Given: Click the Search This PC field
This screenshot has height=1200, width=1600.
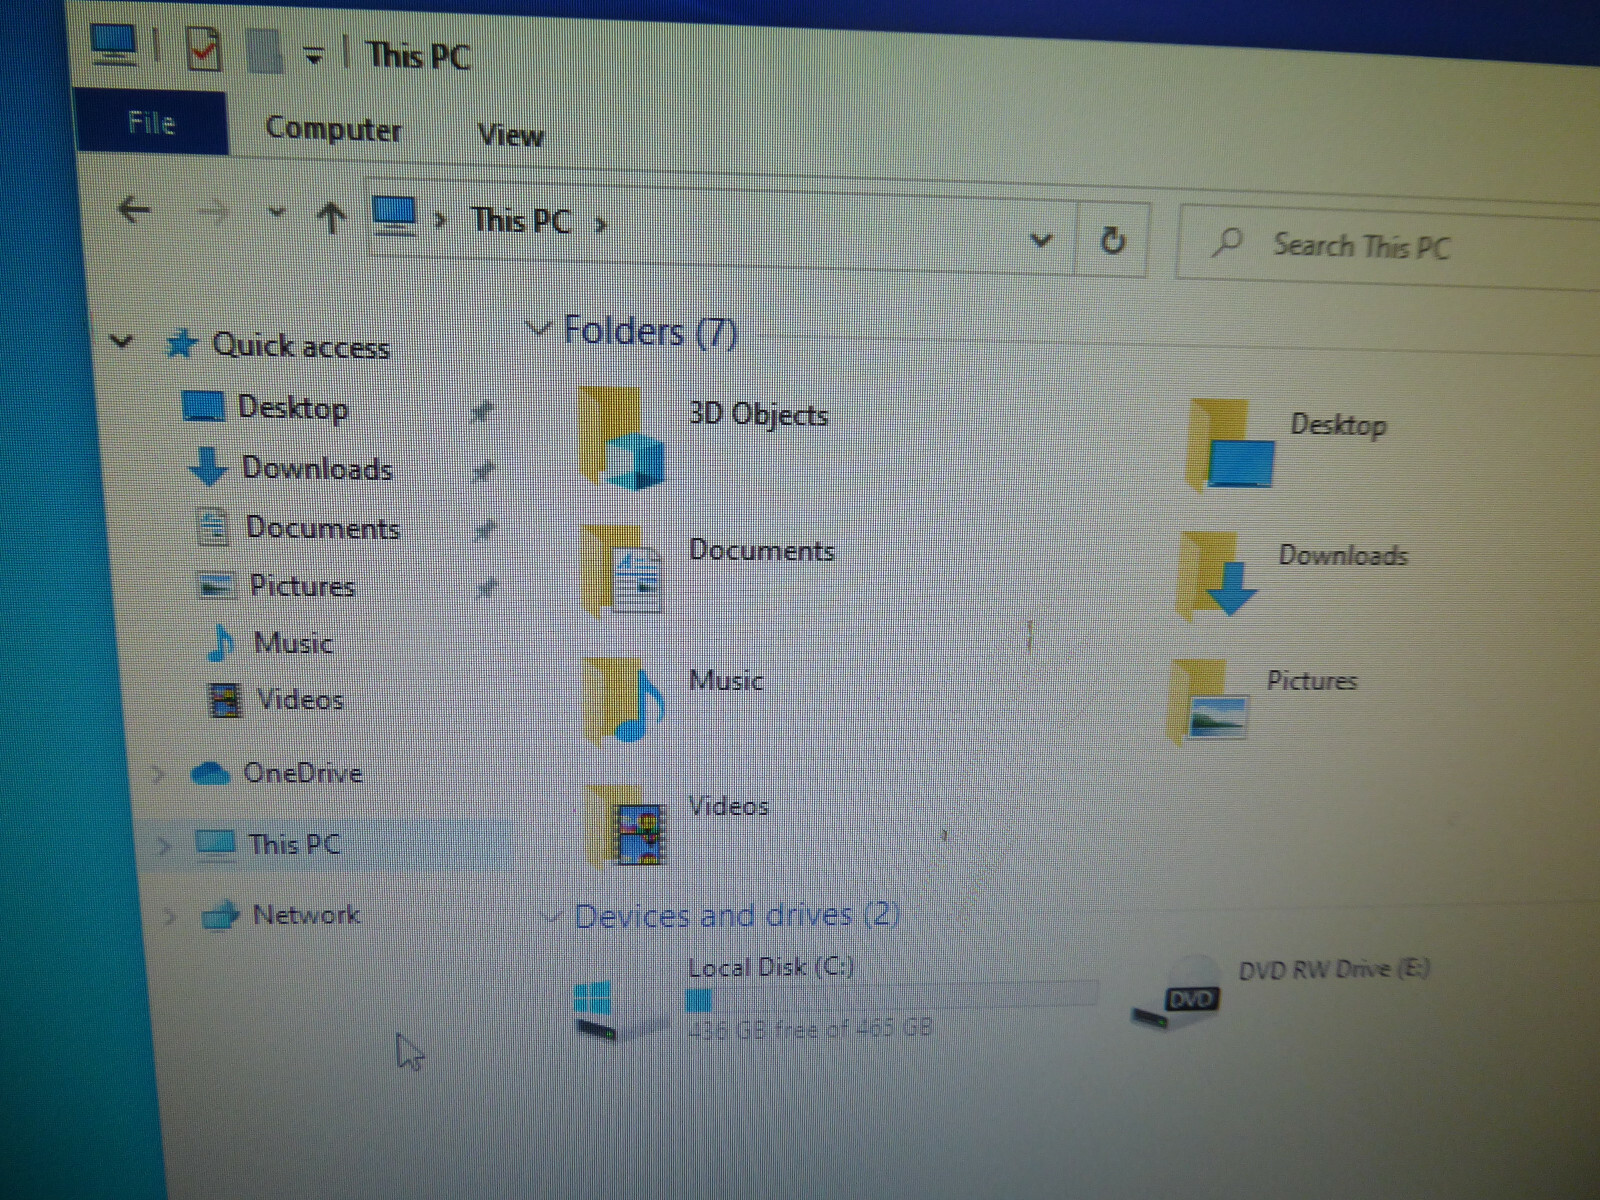Looking at the screenshot, I should (1390, 247).
